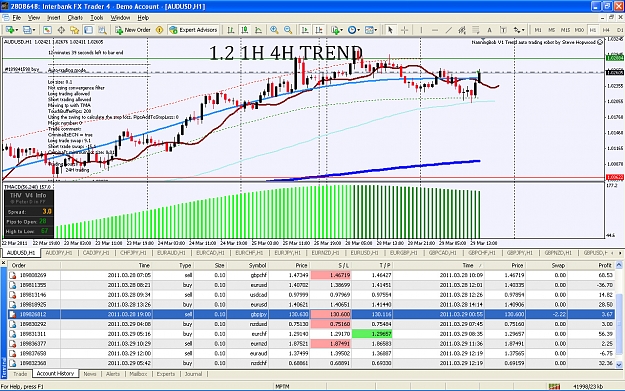The width and height of the screenshot is (625, 391).
Task: Launch MetaEditor via yellow exclamation icon
Action: tap(159, 30)
